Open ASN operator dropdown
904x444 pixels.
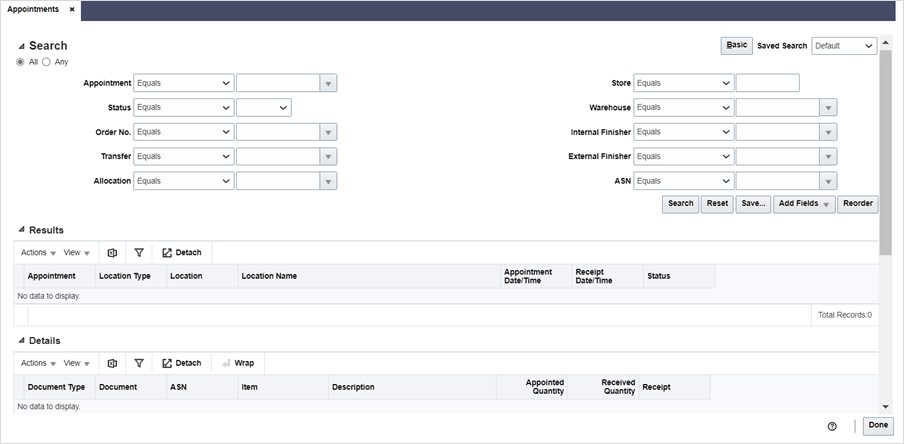point(684,181)
